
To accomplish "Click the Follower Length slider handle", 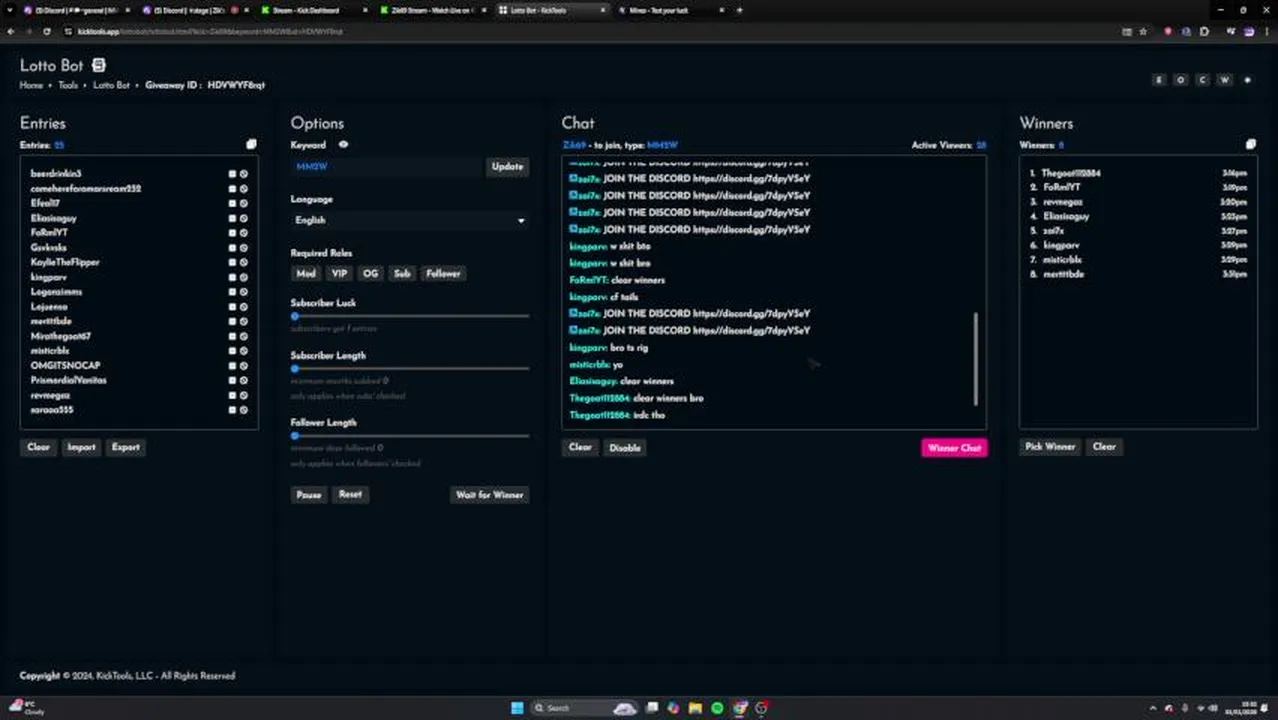I will click(295, 436).
